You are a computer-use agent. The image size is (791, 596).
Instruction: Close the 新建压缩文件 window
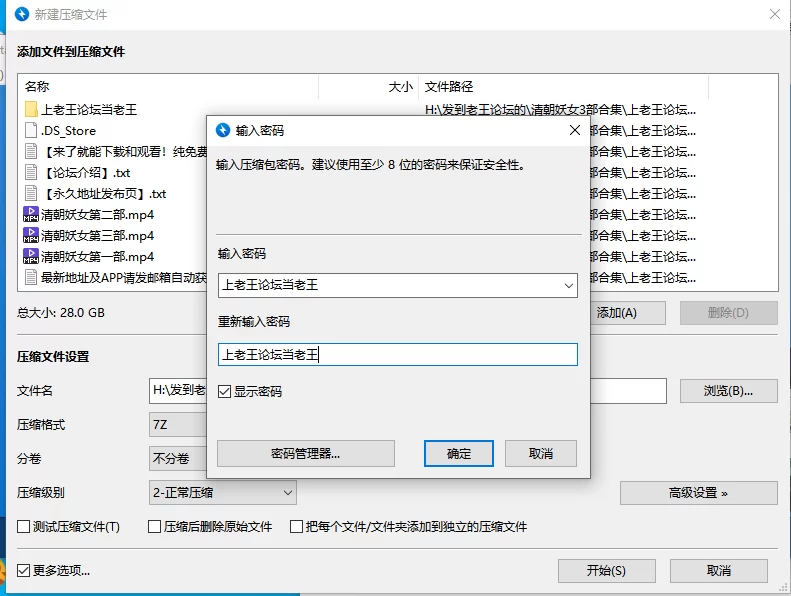pos(775,14)
